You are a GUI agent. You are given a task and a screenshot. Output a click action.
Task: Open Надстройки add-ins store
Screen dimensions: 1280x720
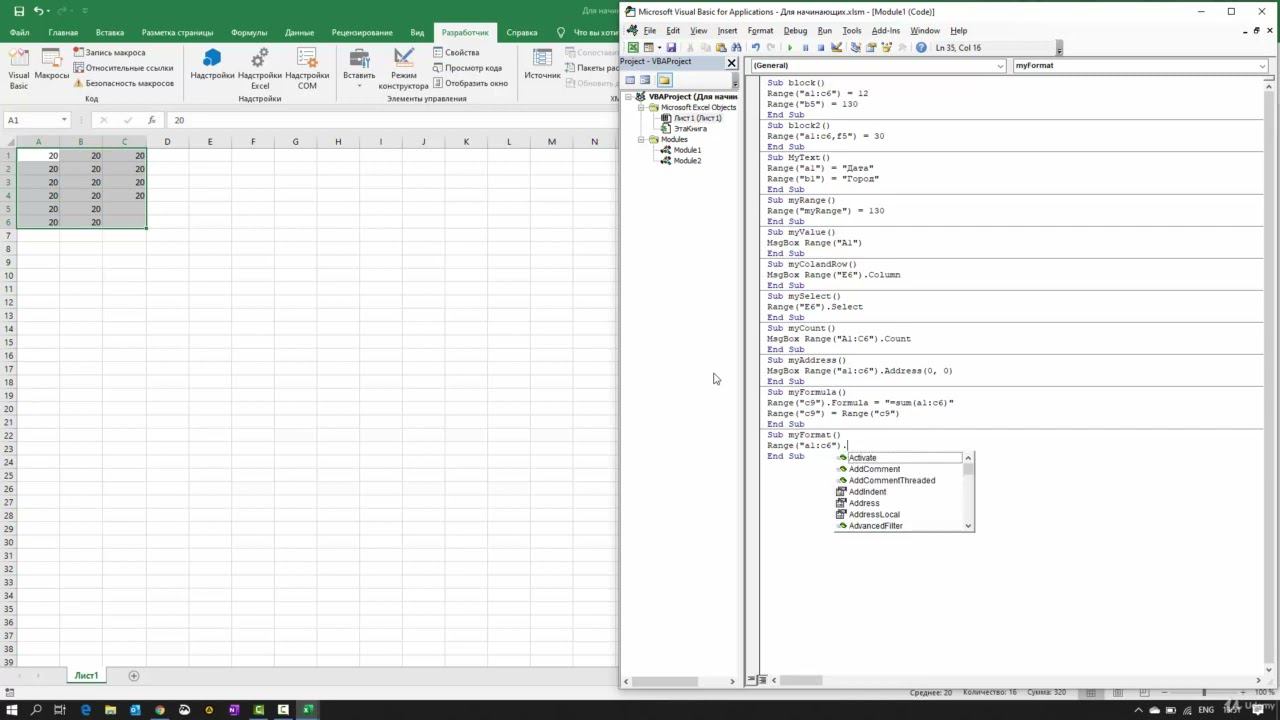coord(212,64)
